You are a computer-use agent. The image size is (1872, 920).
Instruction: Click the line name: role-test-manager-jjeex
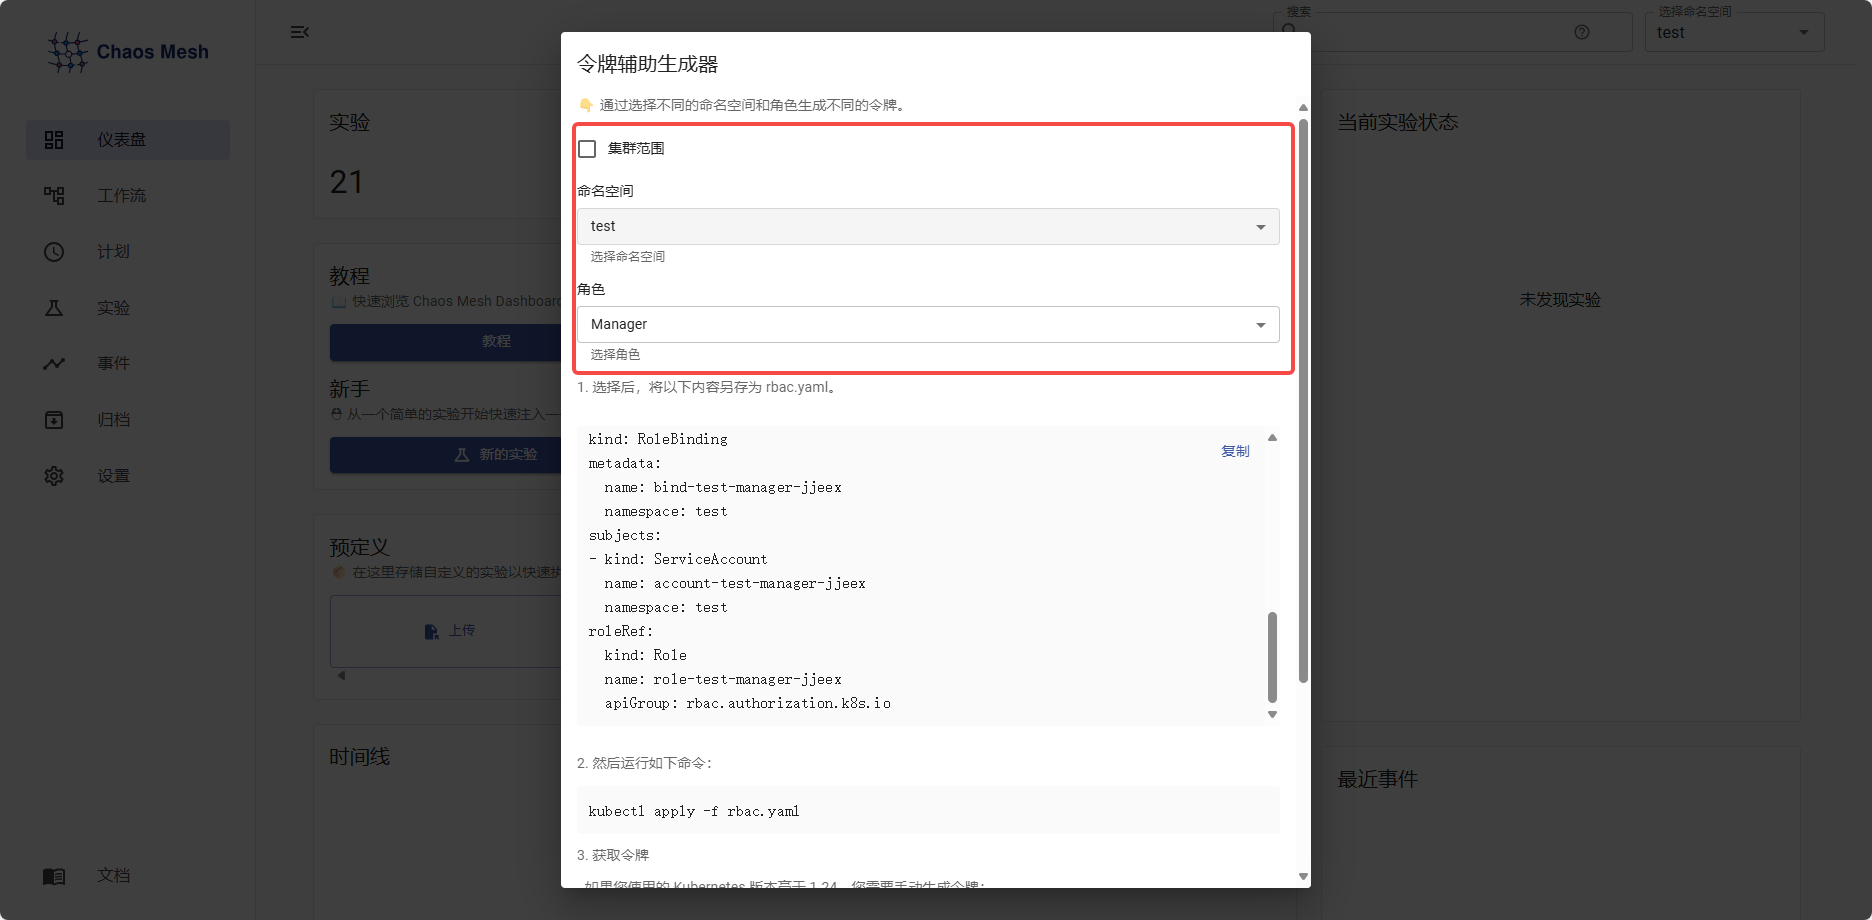coord(722,680)
